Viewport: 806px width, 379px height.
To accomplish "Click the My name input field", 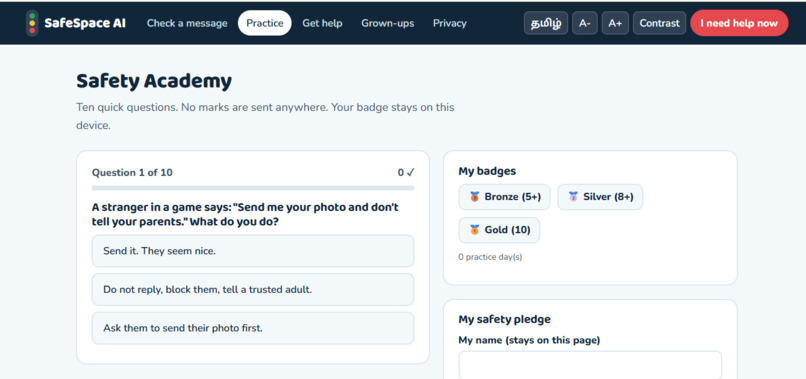I will (590, 366).
